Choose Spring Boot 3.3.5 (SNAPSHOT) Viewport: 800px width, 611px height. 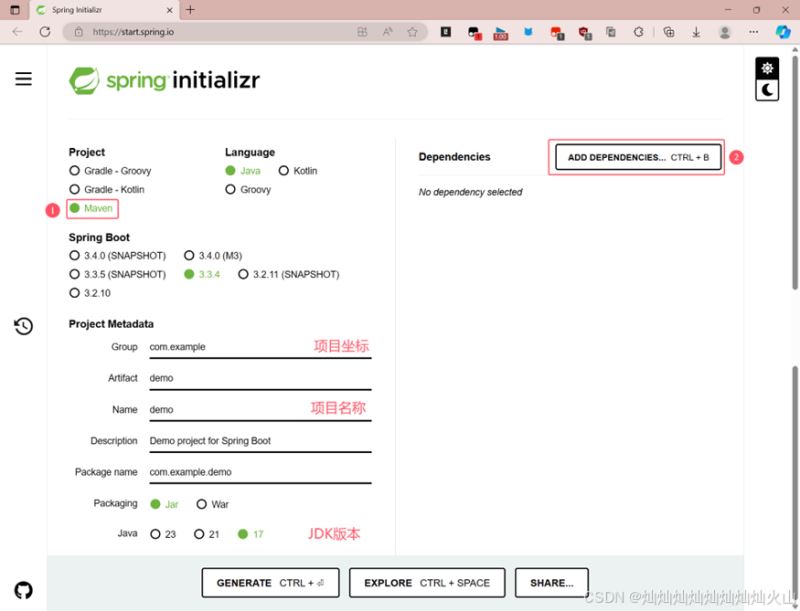(117, 274)
